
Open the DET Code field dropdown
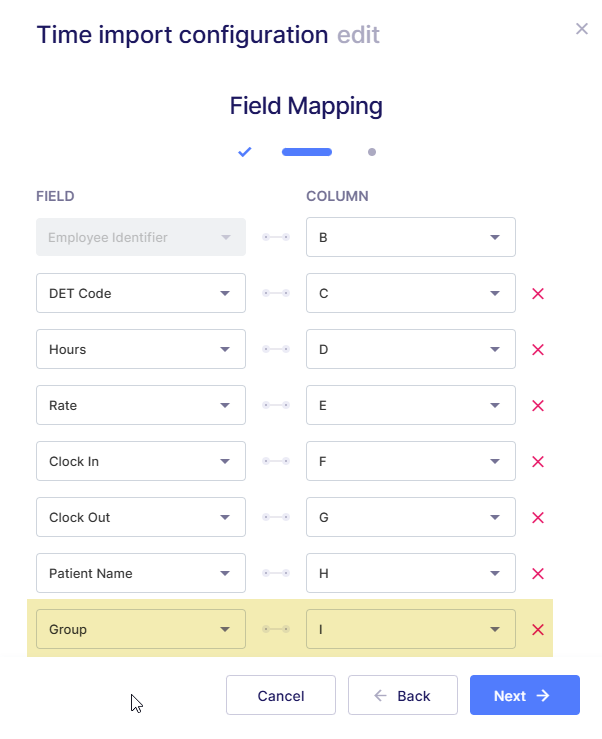[141, 293]
